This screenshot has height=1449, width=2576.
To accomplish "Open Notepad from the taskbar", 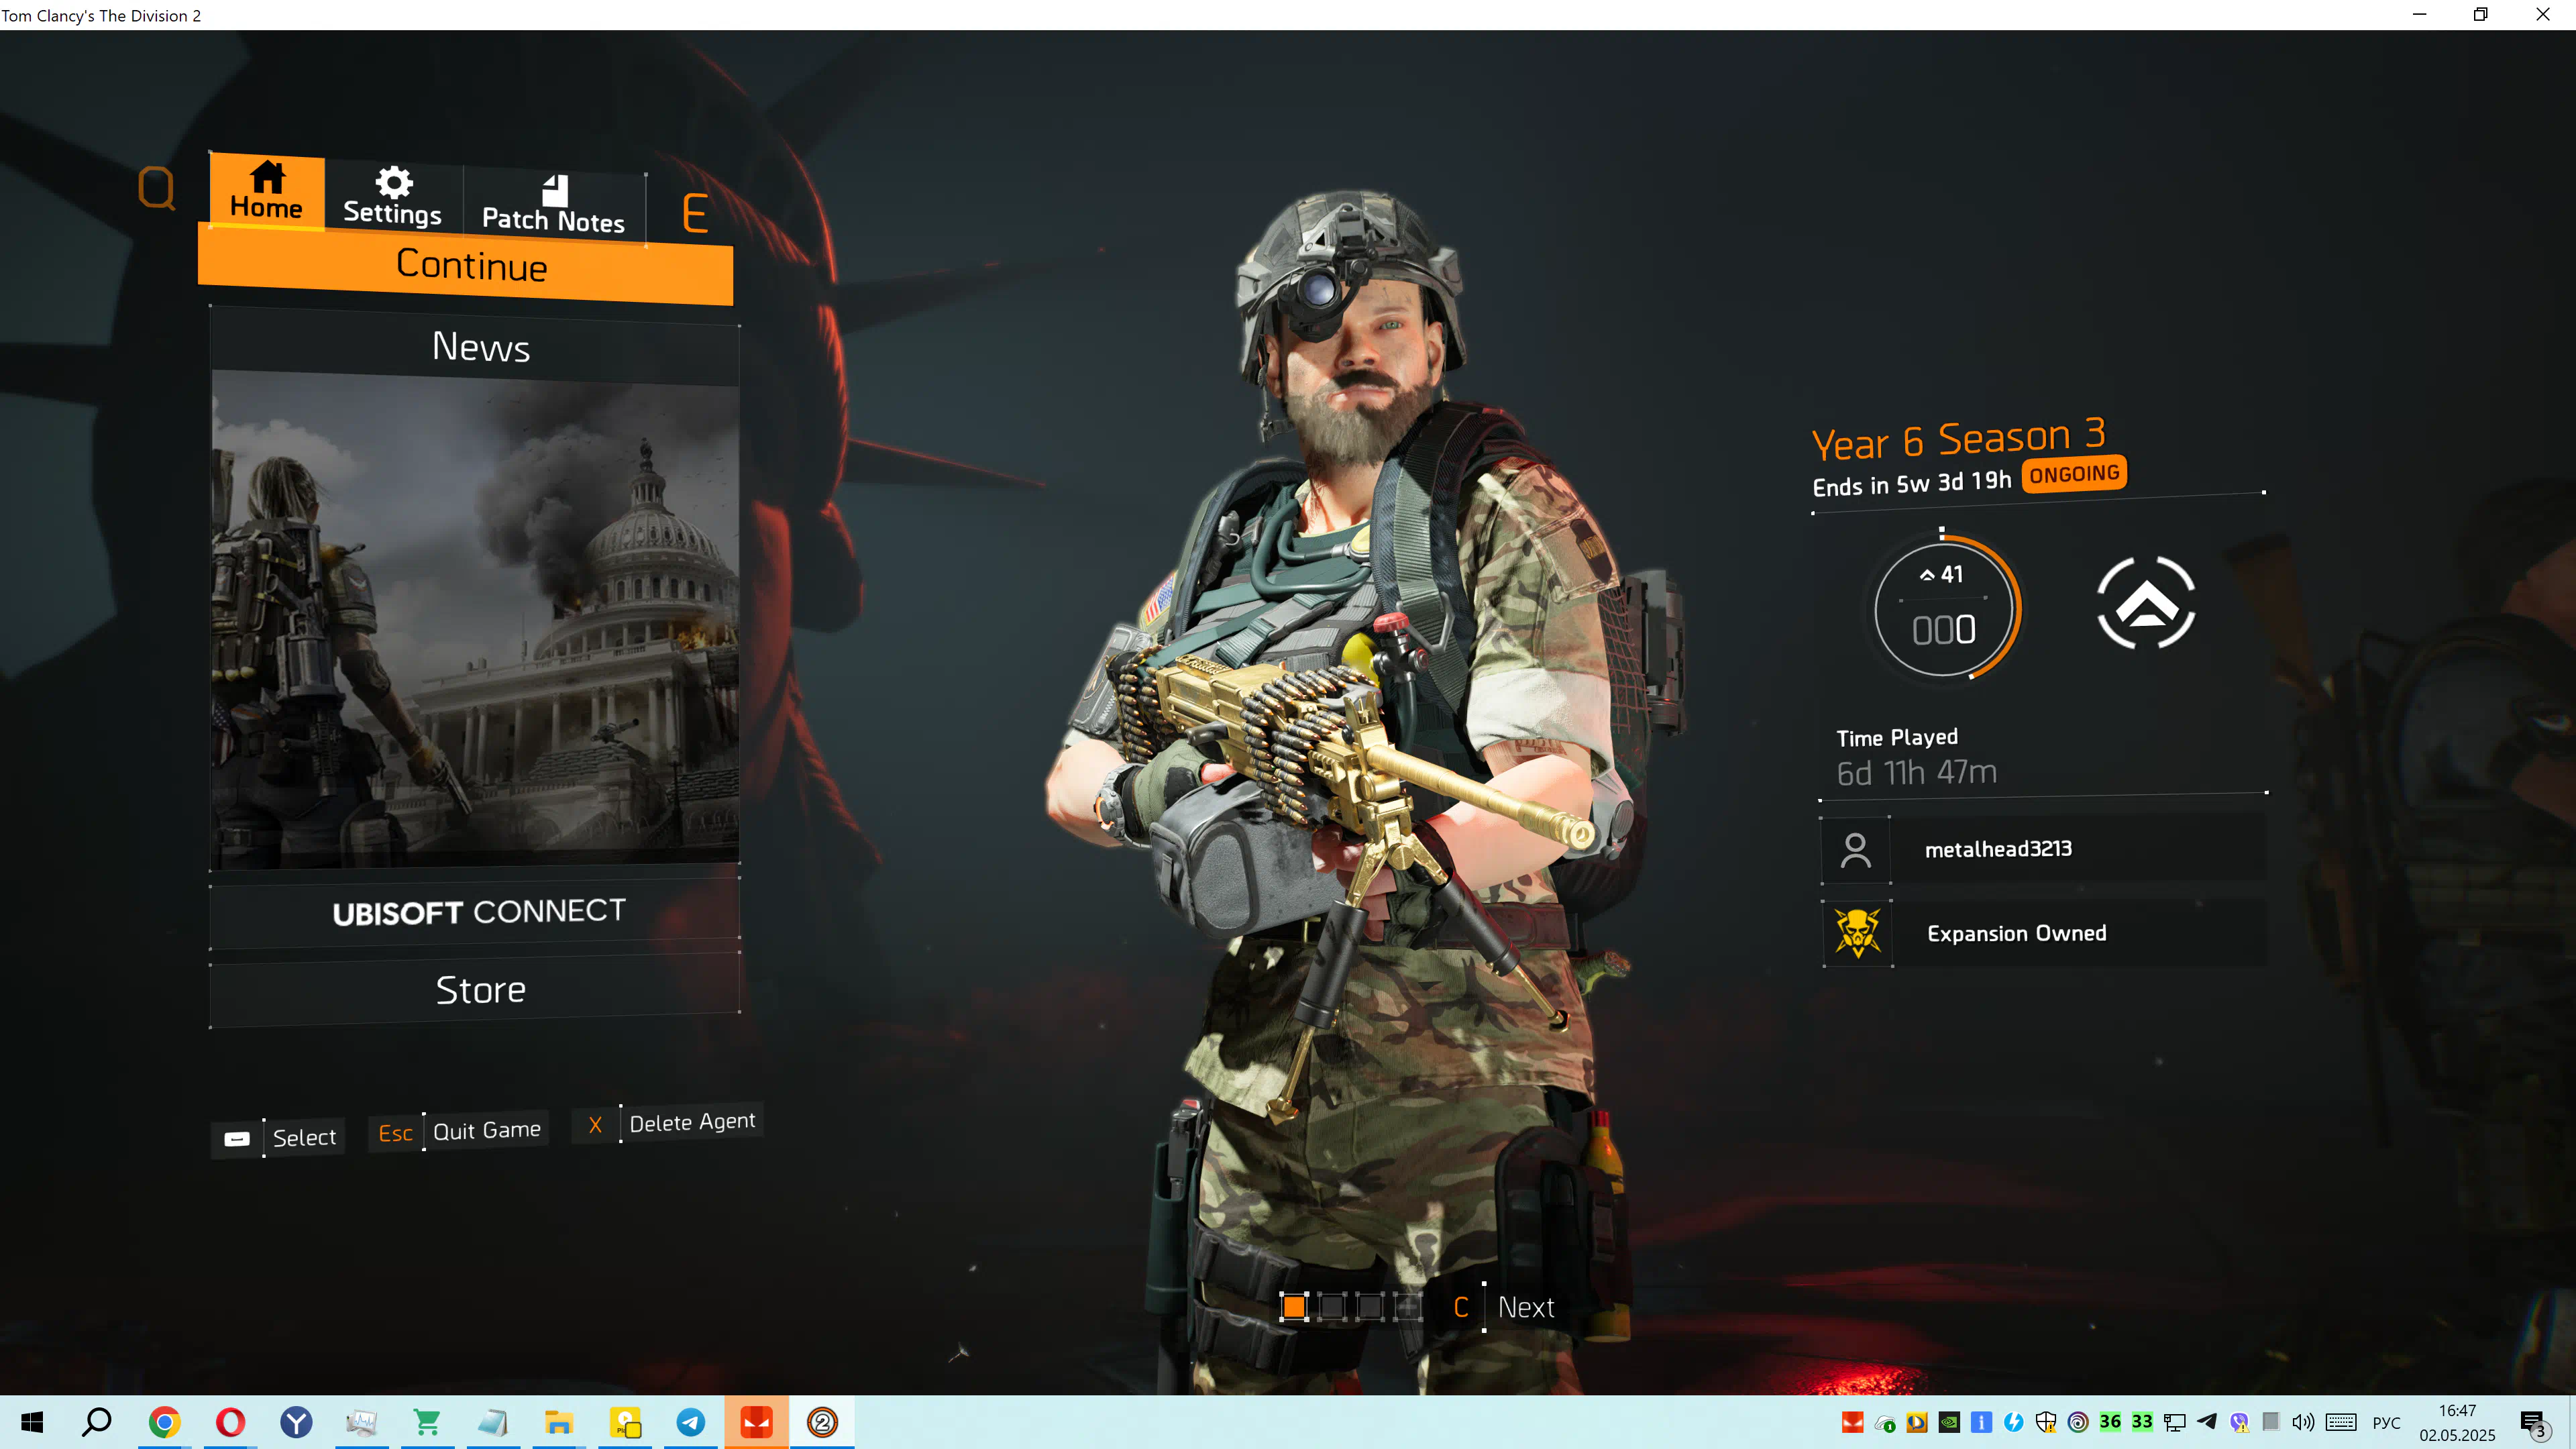I will tap(493, 1422).
